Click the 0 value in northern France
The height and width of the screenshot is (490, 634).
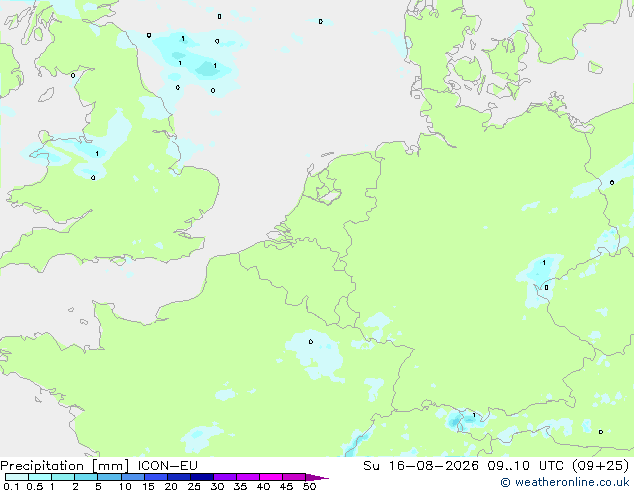[x=311, y=342]
